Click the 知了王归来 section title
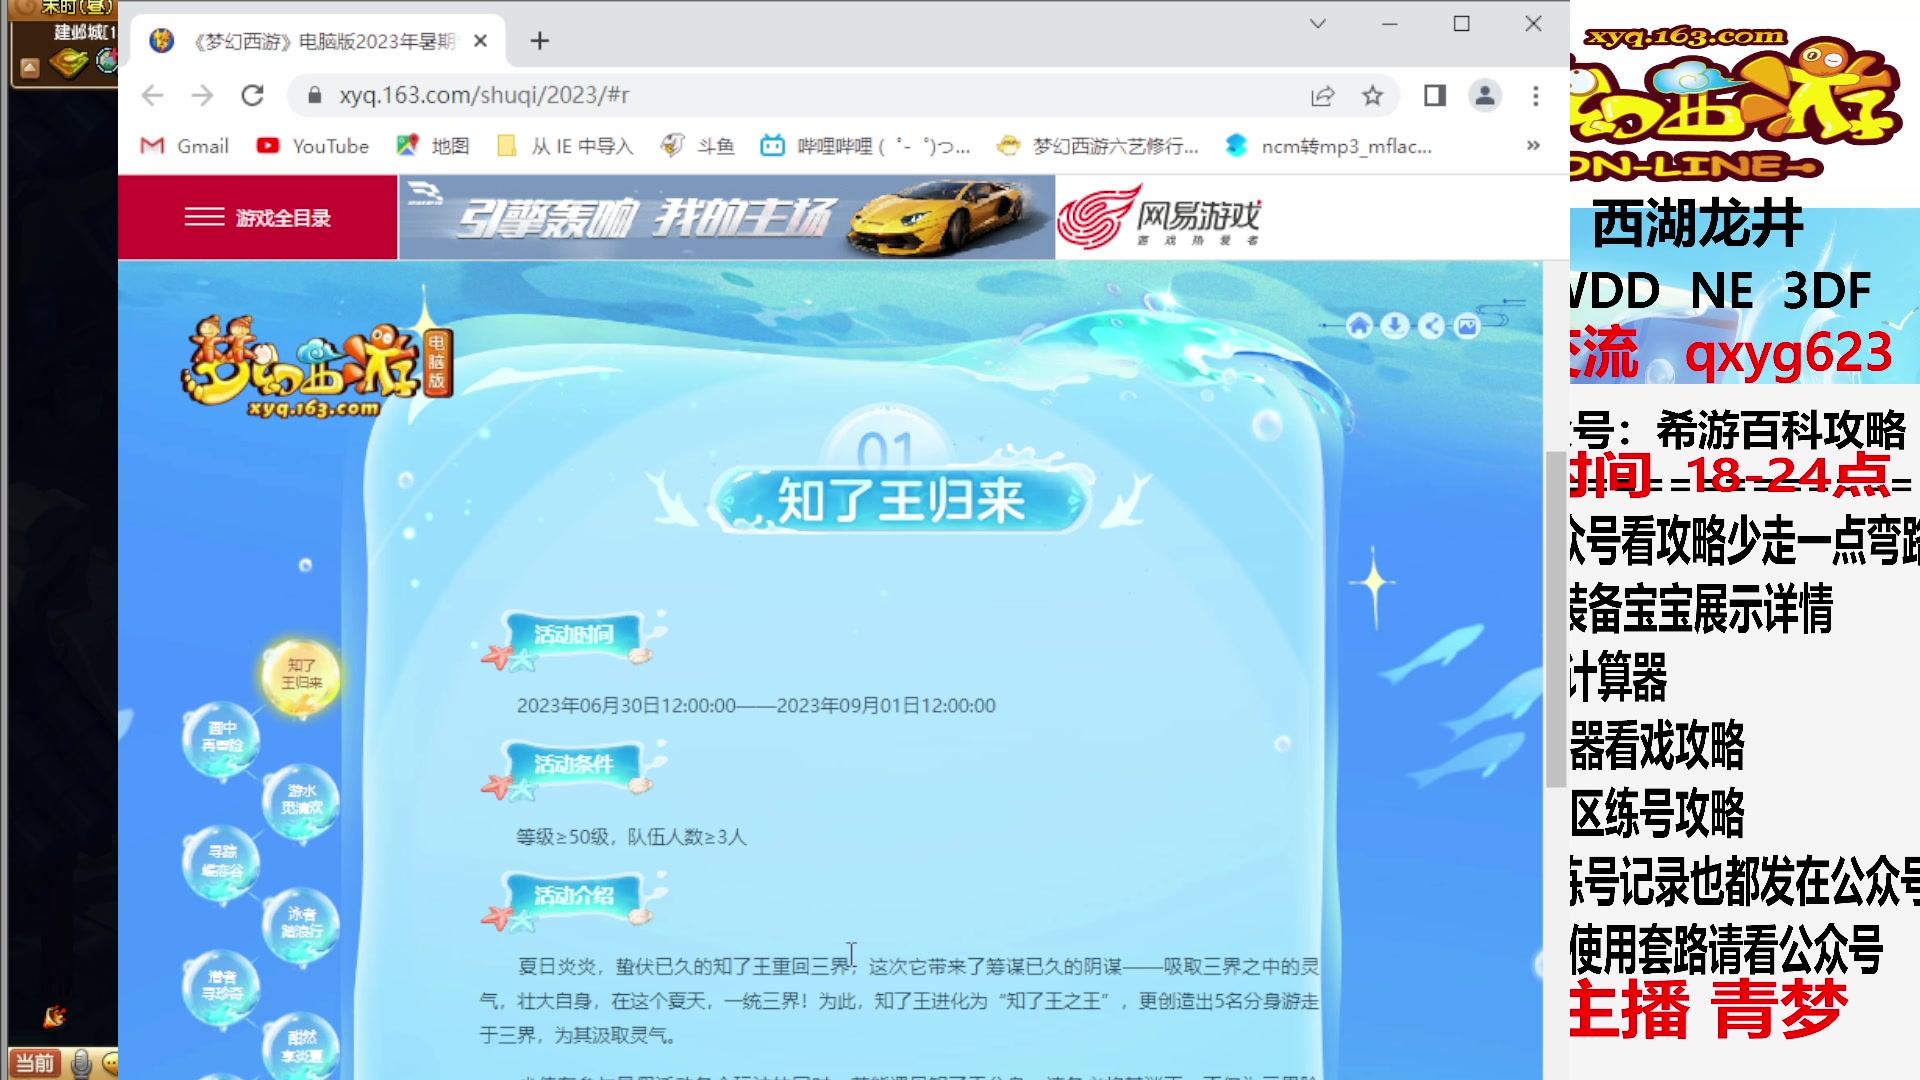 [901, 500]
